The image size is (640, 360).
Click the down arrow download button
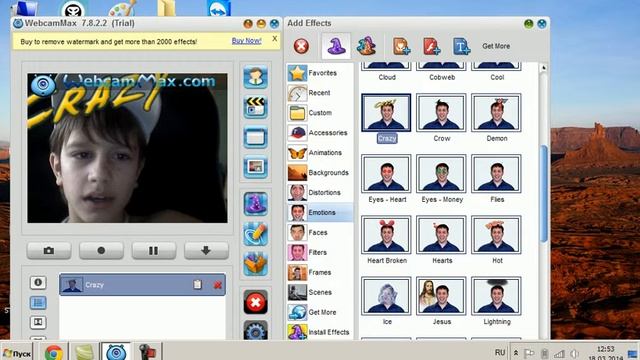click(x=206, y=251)
